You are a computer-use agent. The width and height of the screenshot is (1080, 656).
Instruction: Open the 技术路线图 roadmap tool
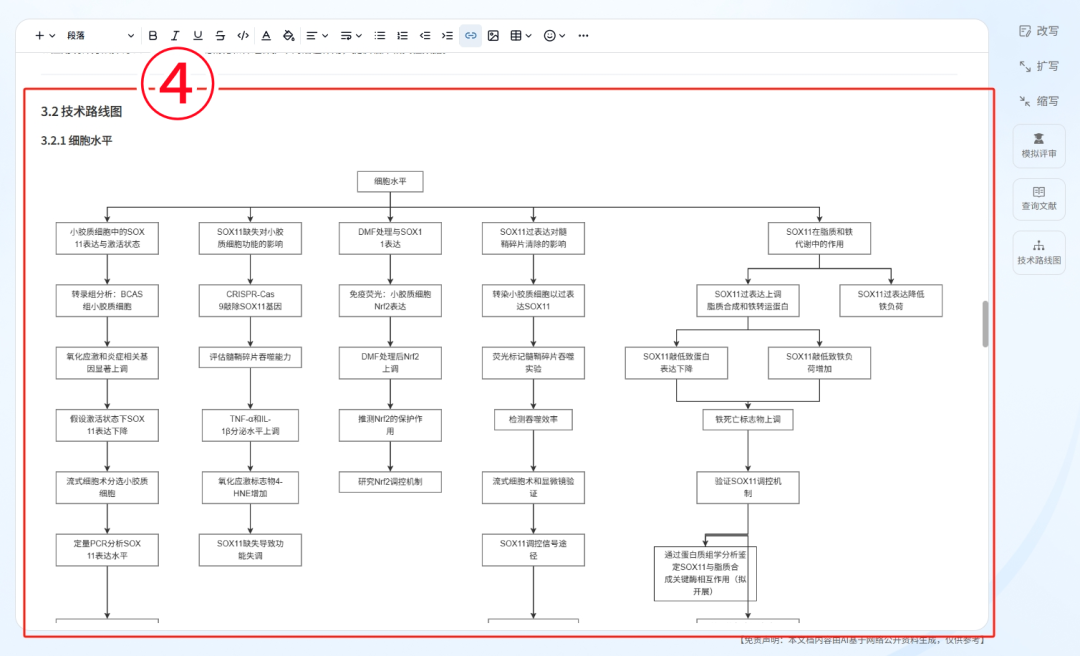[1039, 252]
